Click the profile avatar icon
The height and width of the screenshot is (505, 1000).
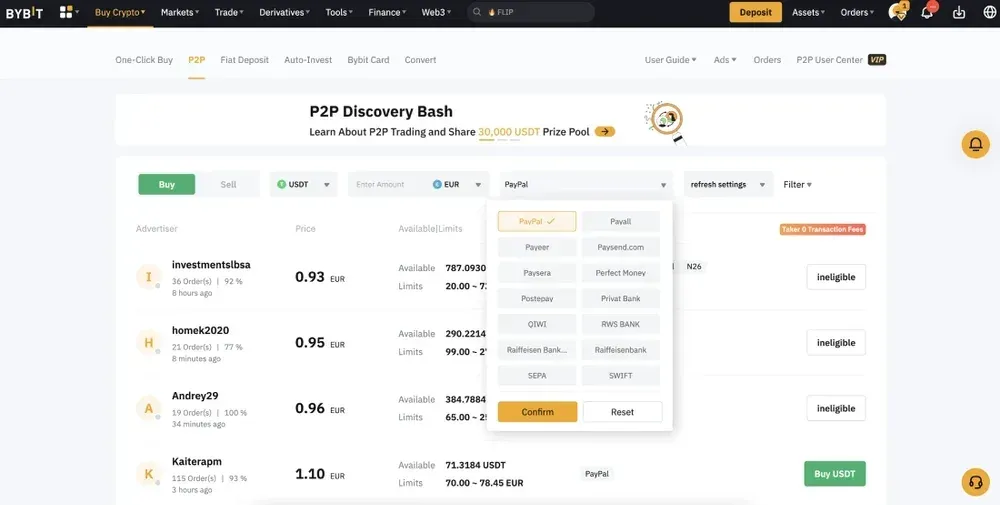(x=897, y=12)
